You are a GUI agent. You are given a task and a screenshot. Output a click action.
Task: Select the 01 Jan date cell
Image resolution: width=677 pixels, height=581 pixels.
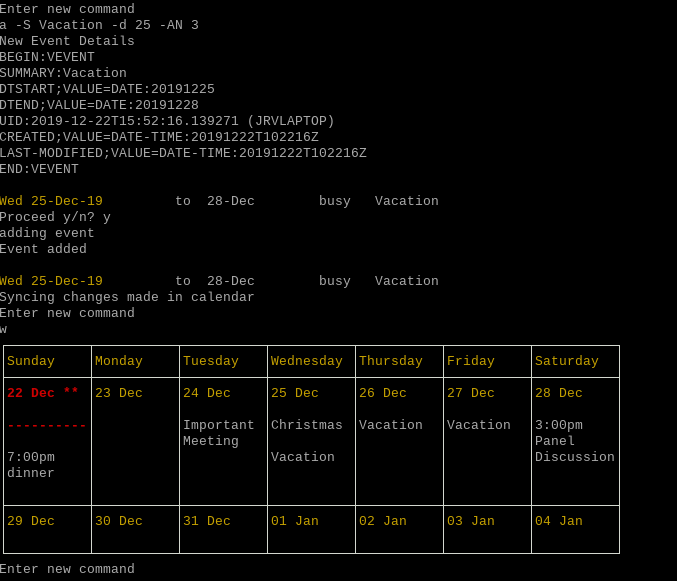294,521
